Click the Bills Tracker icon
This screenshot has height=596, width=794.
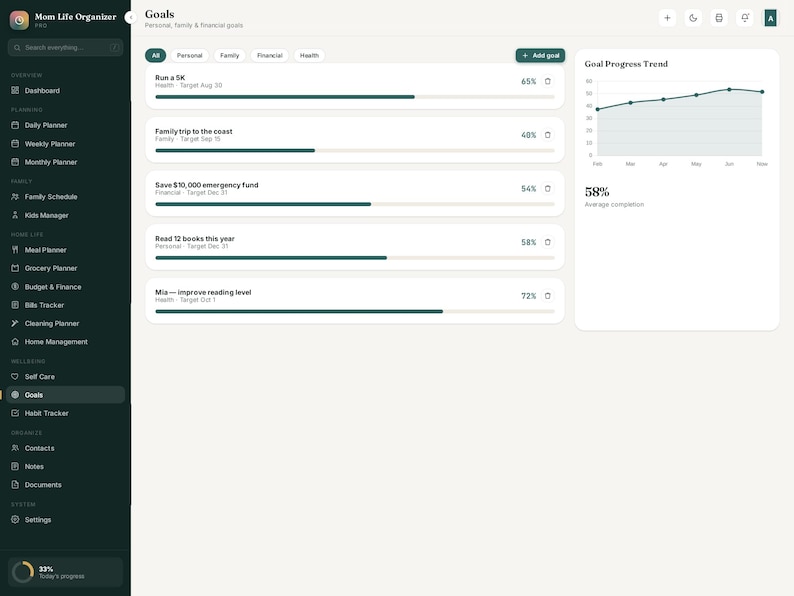[x=15, y=305]
